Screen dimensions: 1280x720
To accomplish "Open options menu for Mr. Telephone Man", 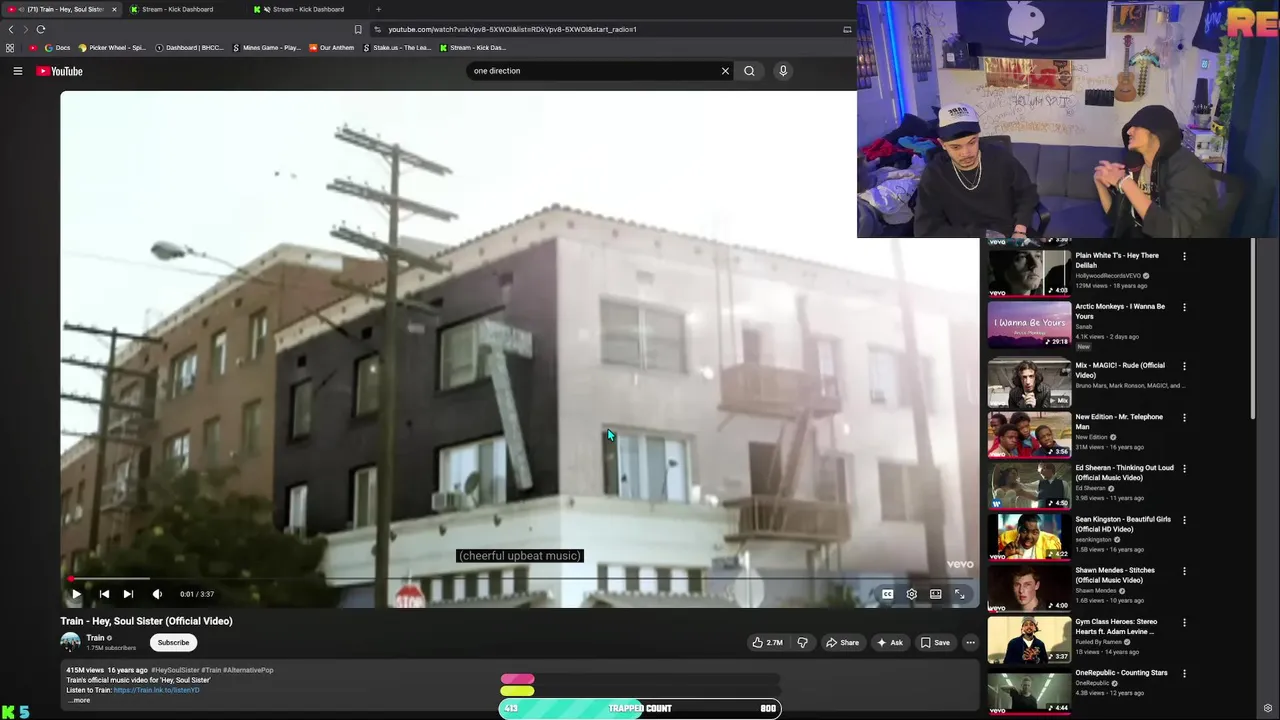I will click(1184, 417).
